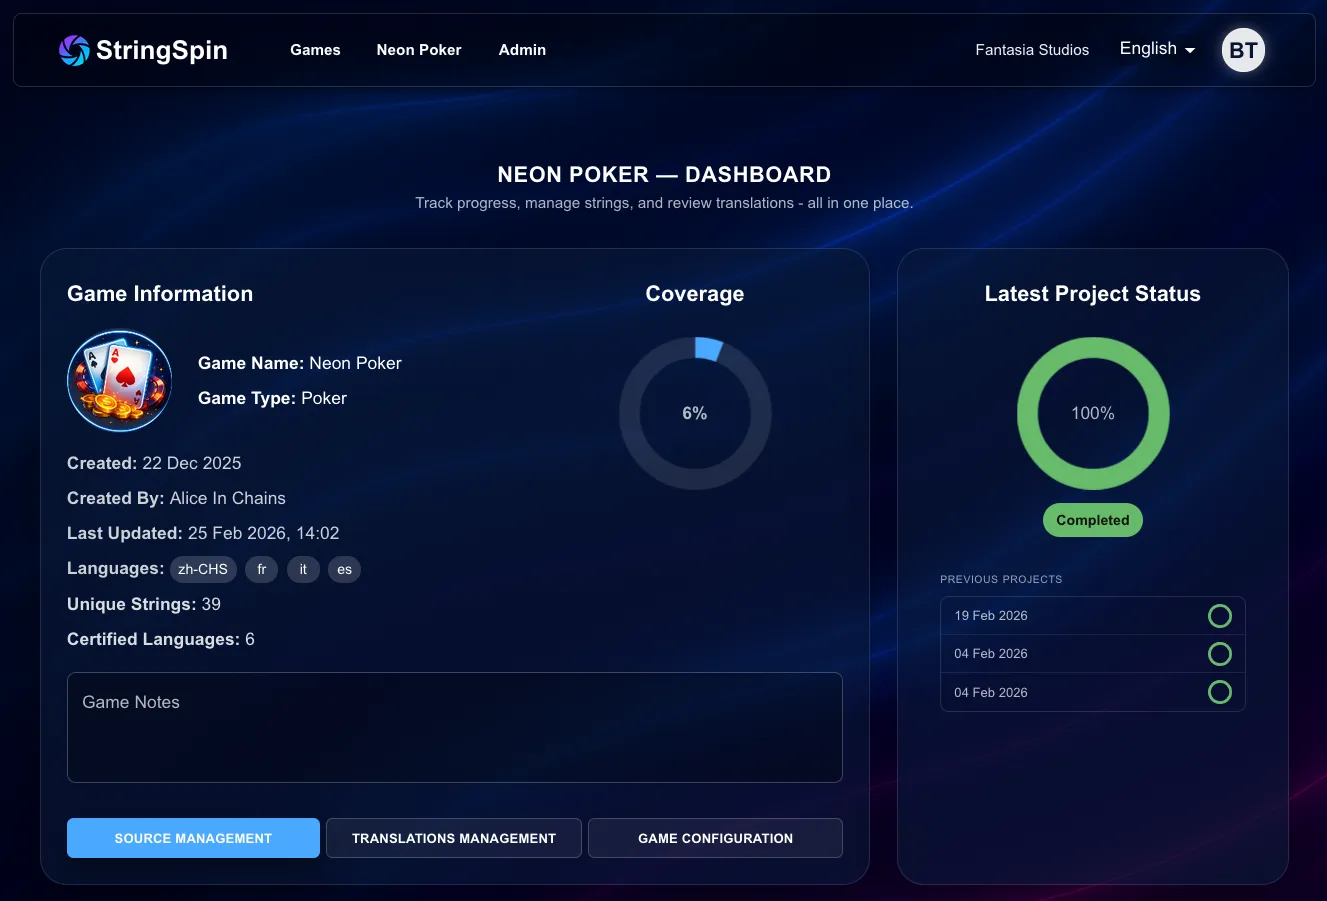Open the Admin menu item
This screenshot has width=1327, height=901.
(x=522, y=50)
